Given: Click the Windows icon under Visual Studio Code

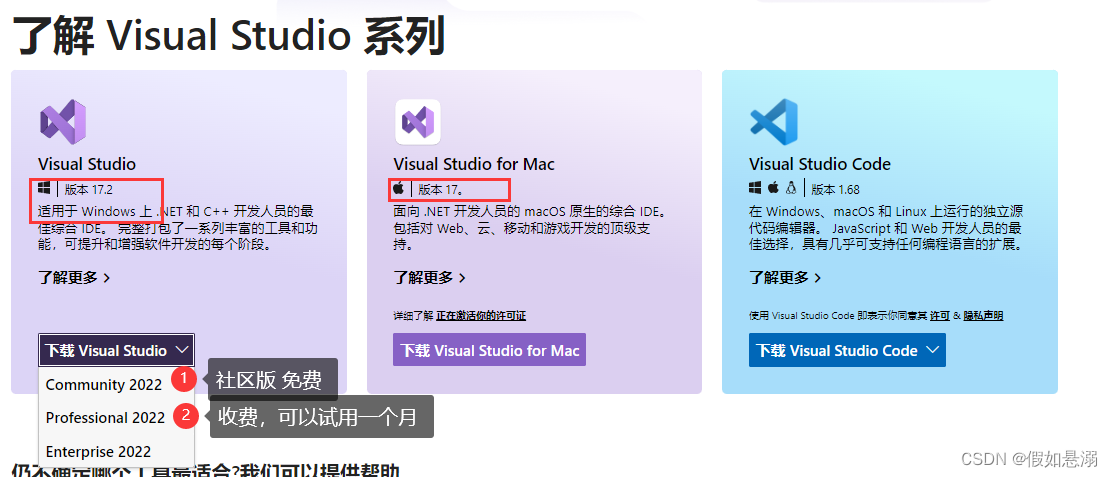Looking at the screenshot, I should click(x=755, y=189).
